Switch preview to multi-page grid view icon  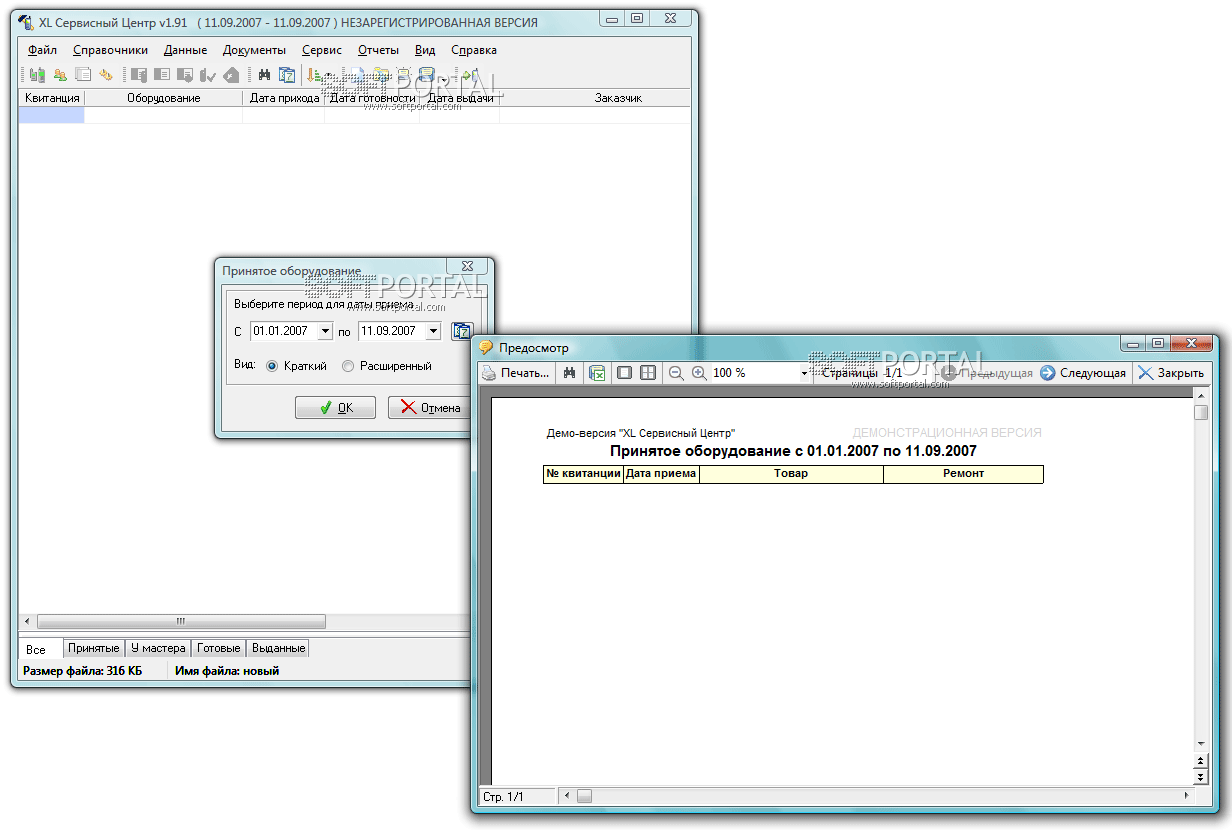[x=648, y=373]
